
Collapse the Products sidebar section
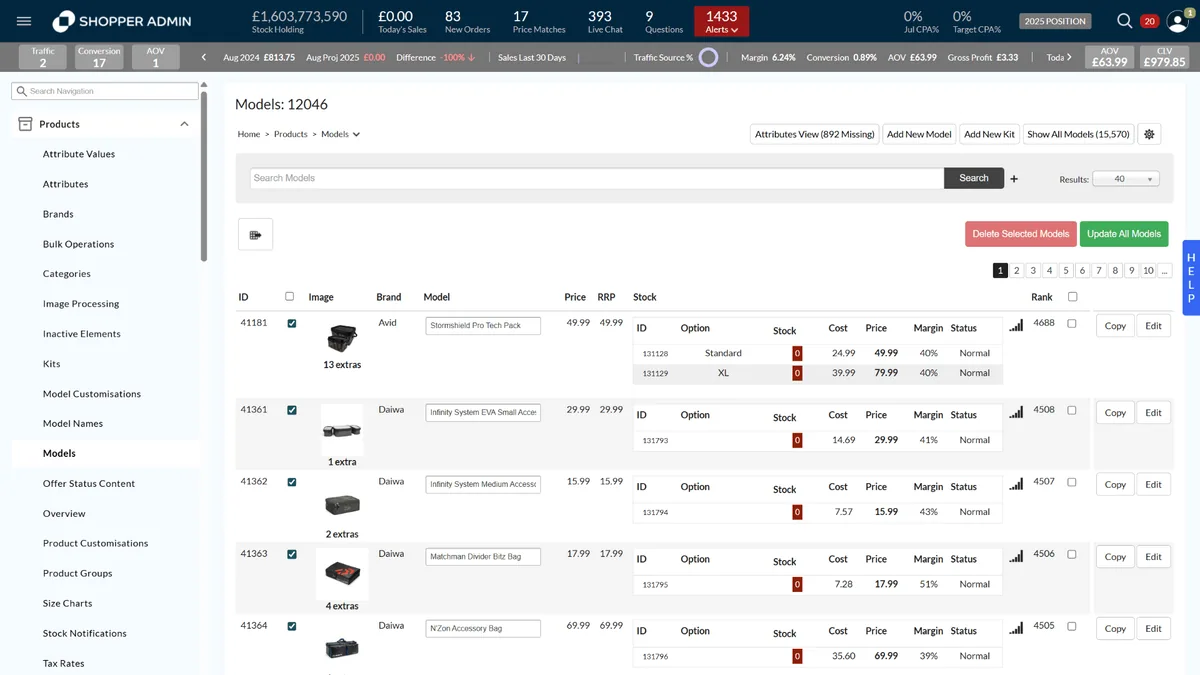[x=184, y=124]
